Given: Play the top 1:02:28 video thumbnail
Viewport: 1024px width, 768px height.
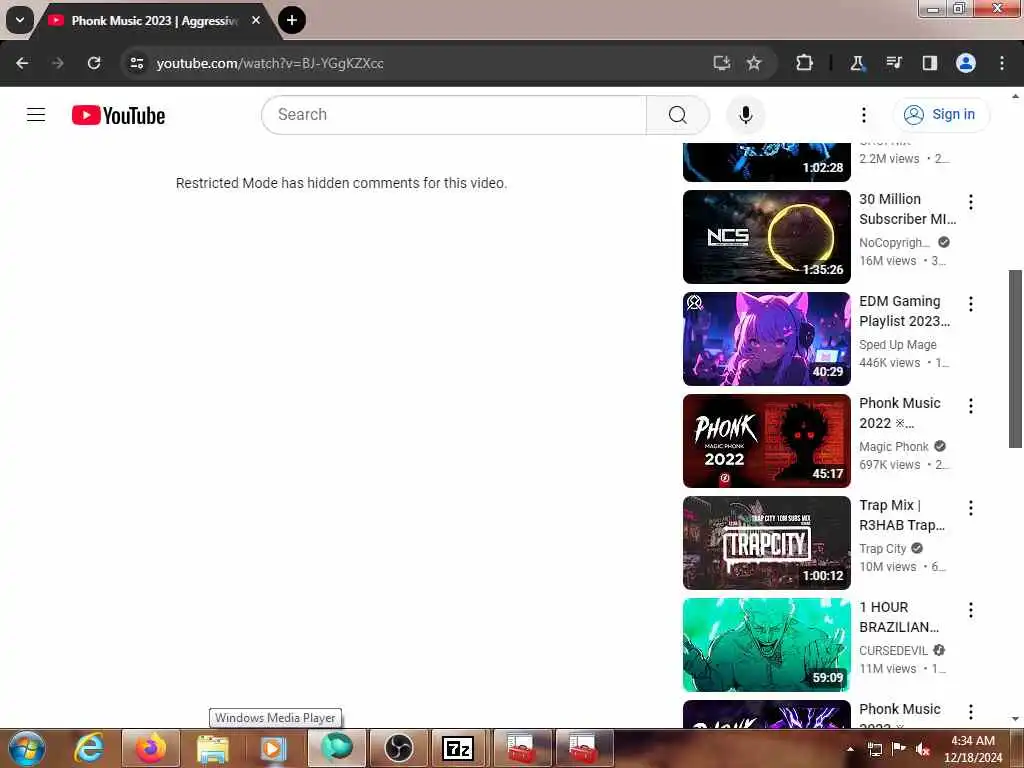Looking at the screenshot, I should [x=767, y=162].
